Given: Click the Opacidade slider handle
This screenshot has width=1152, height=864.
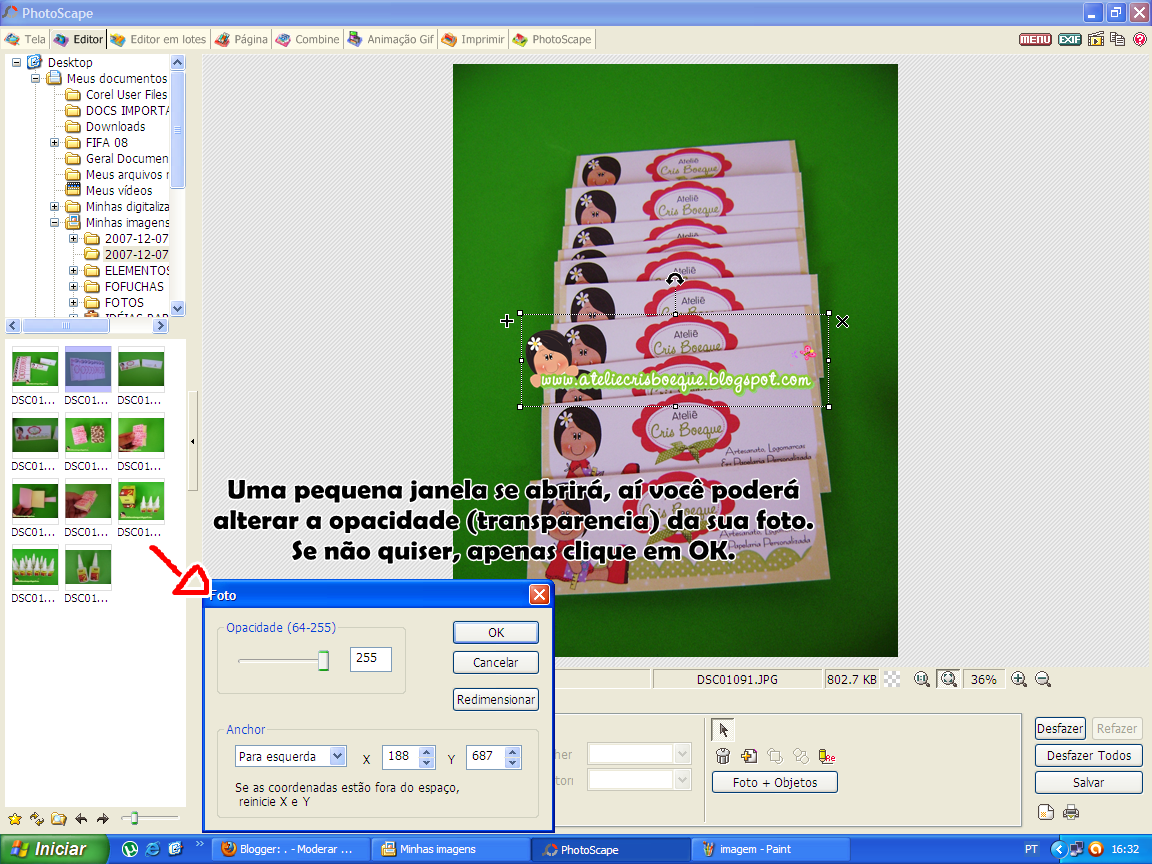Looking at the screenshot, I should tap(323, 660).
